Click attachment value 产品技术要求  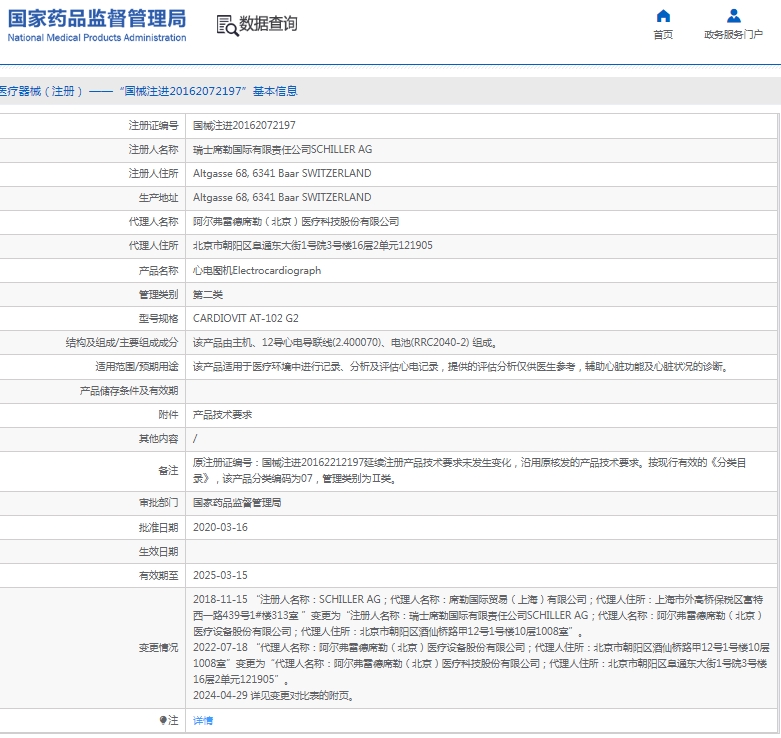pyautogui.click(x=222, y=414)
